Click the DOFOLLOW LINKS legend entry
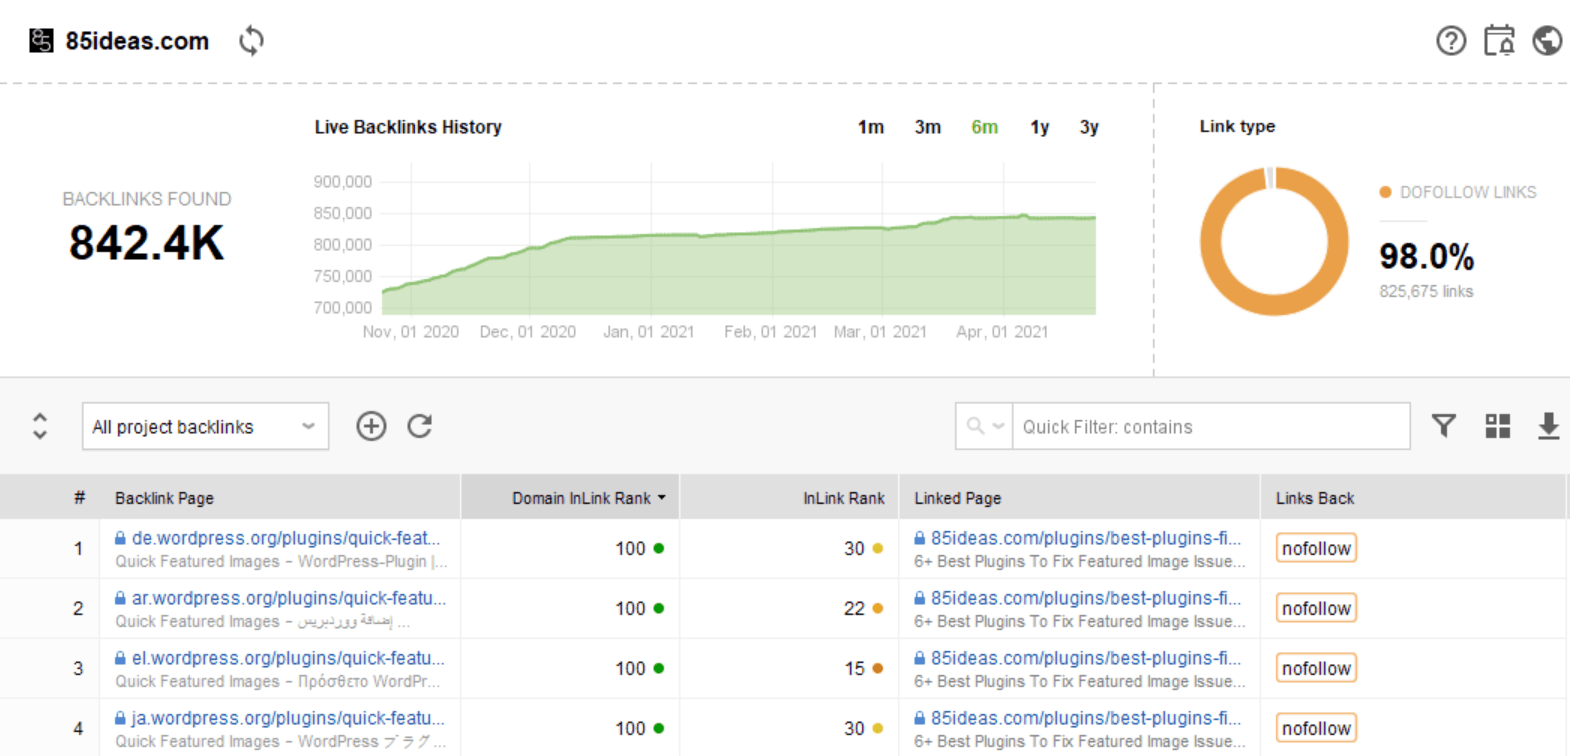The image size is (1570, 756). pos(1458,192)
